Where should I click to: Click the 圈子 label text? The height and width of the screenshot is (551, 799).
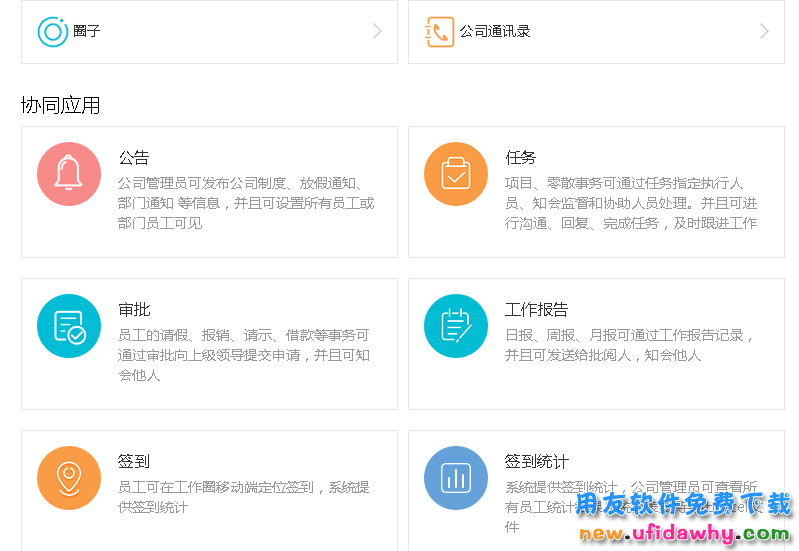tap(87, 31)
